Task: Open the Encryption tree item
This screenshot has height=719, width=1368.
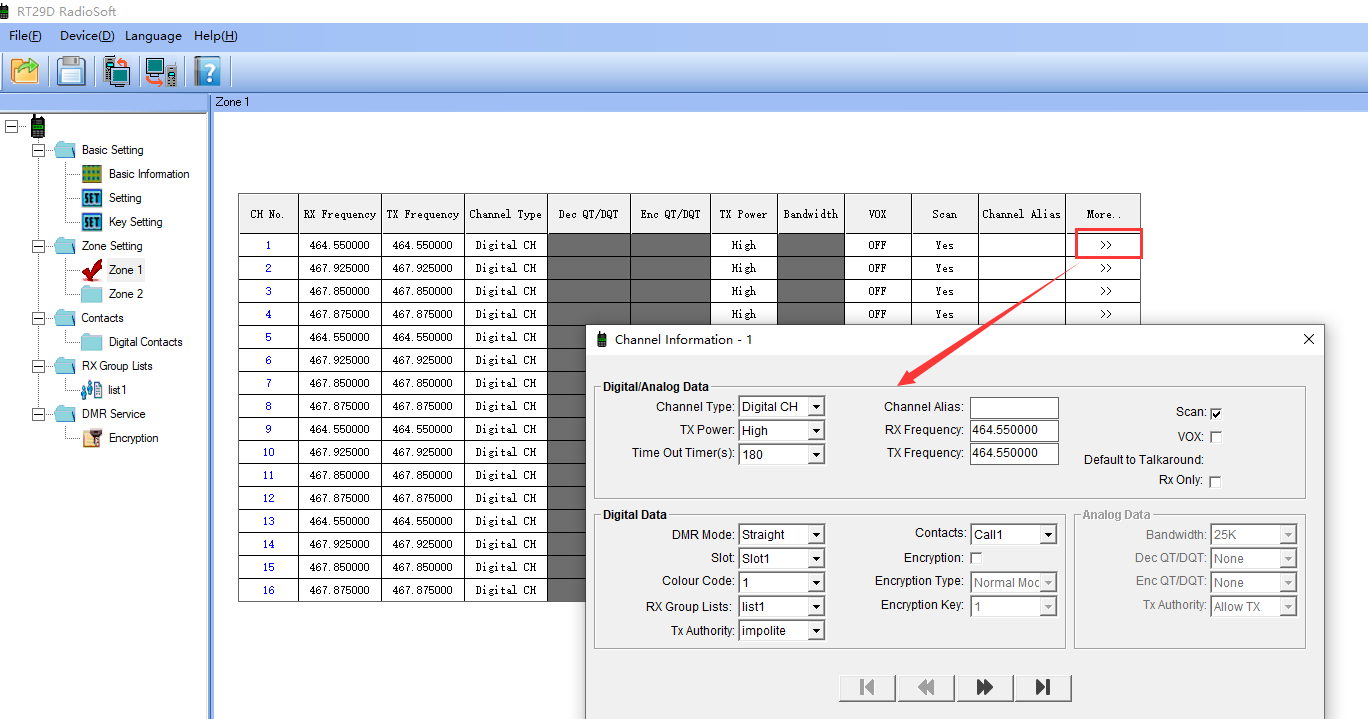Action: [133, 438]
